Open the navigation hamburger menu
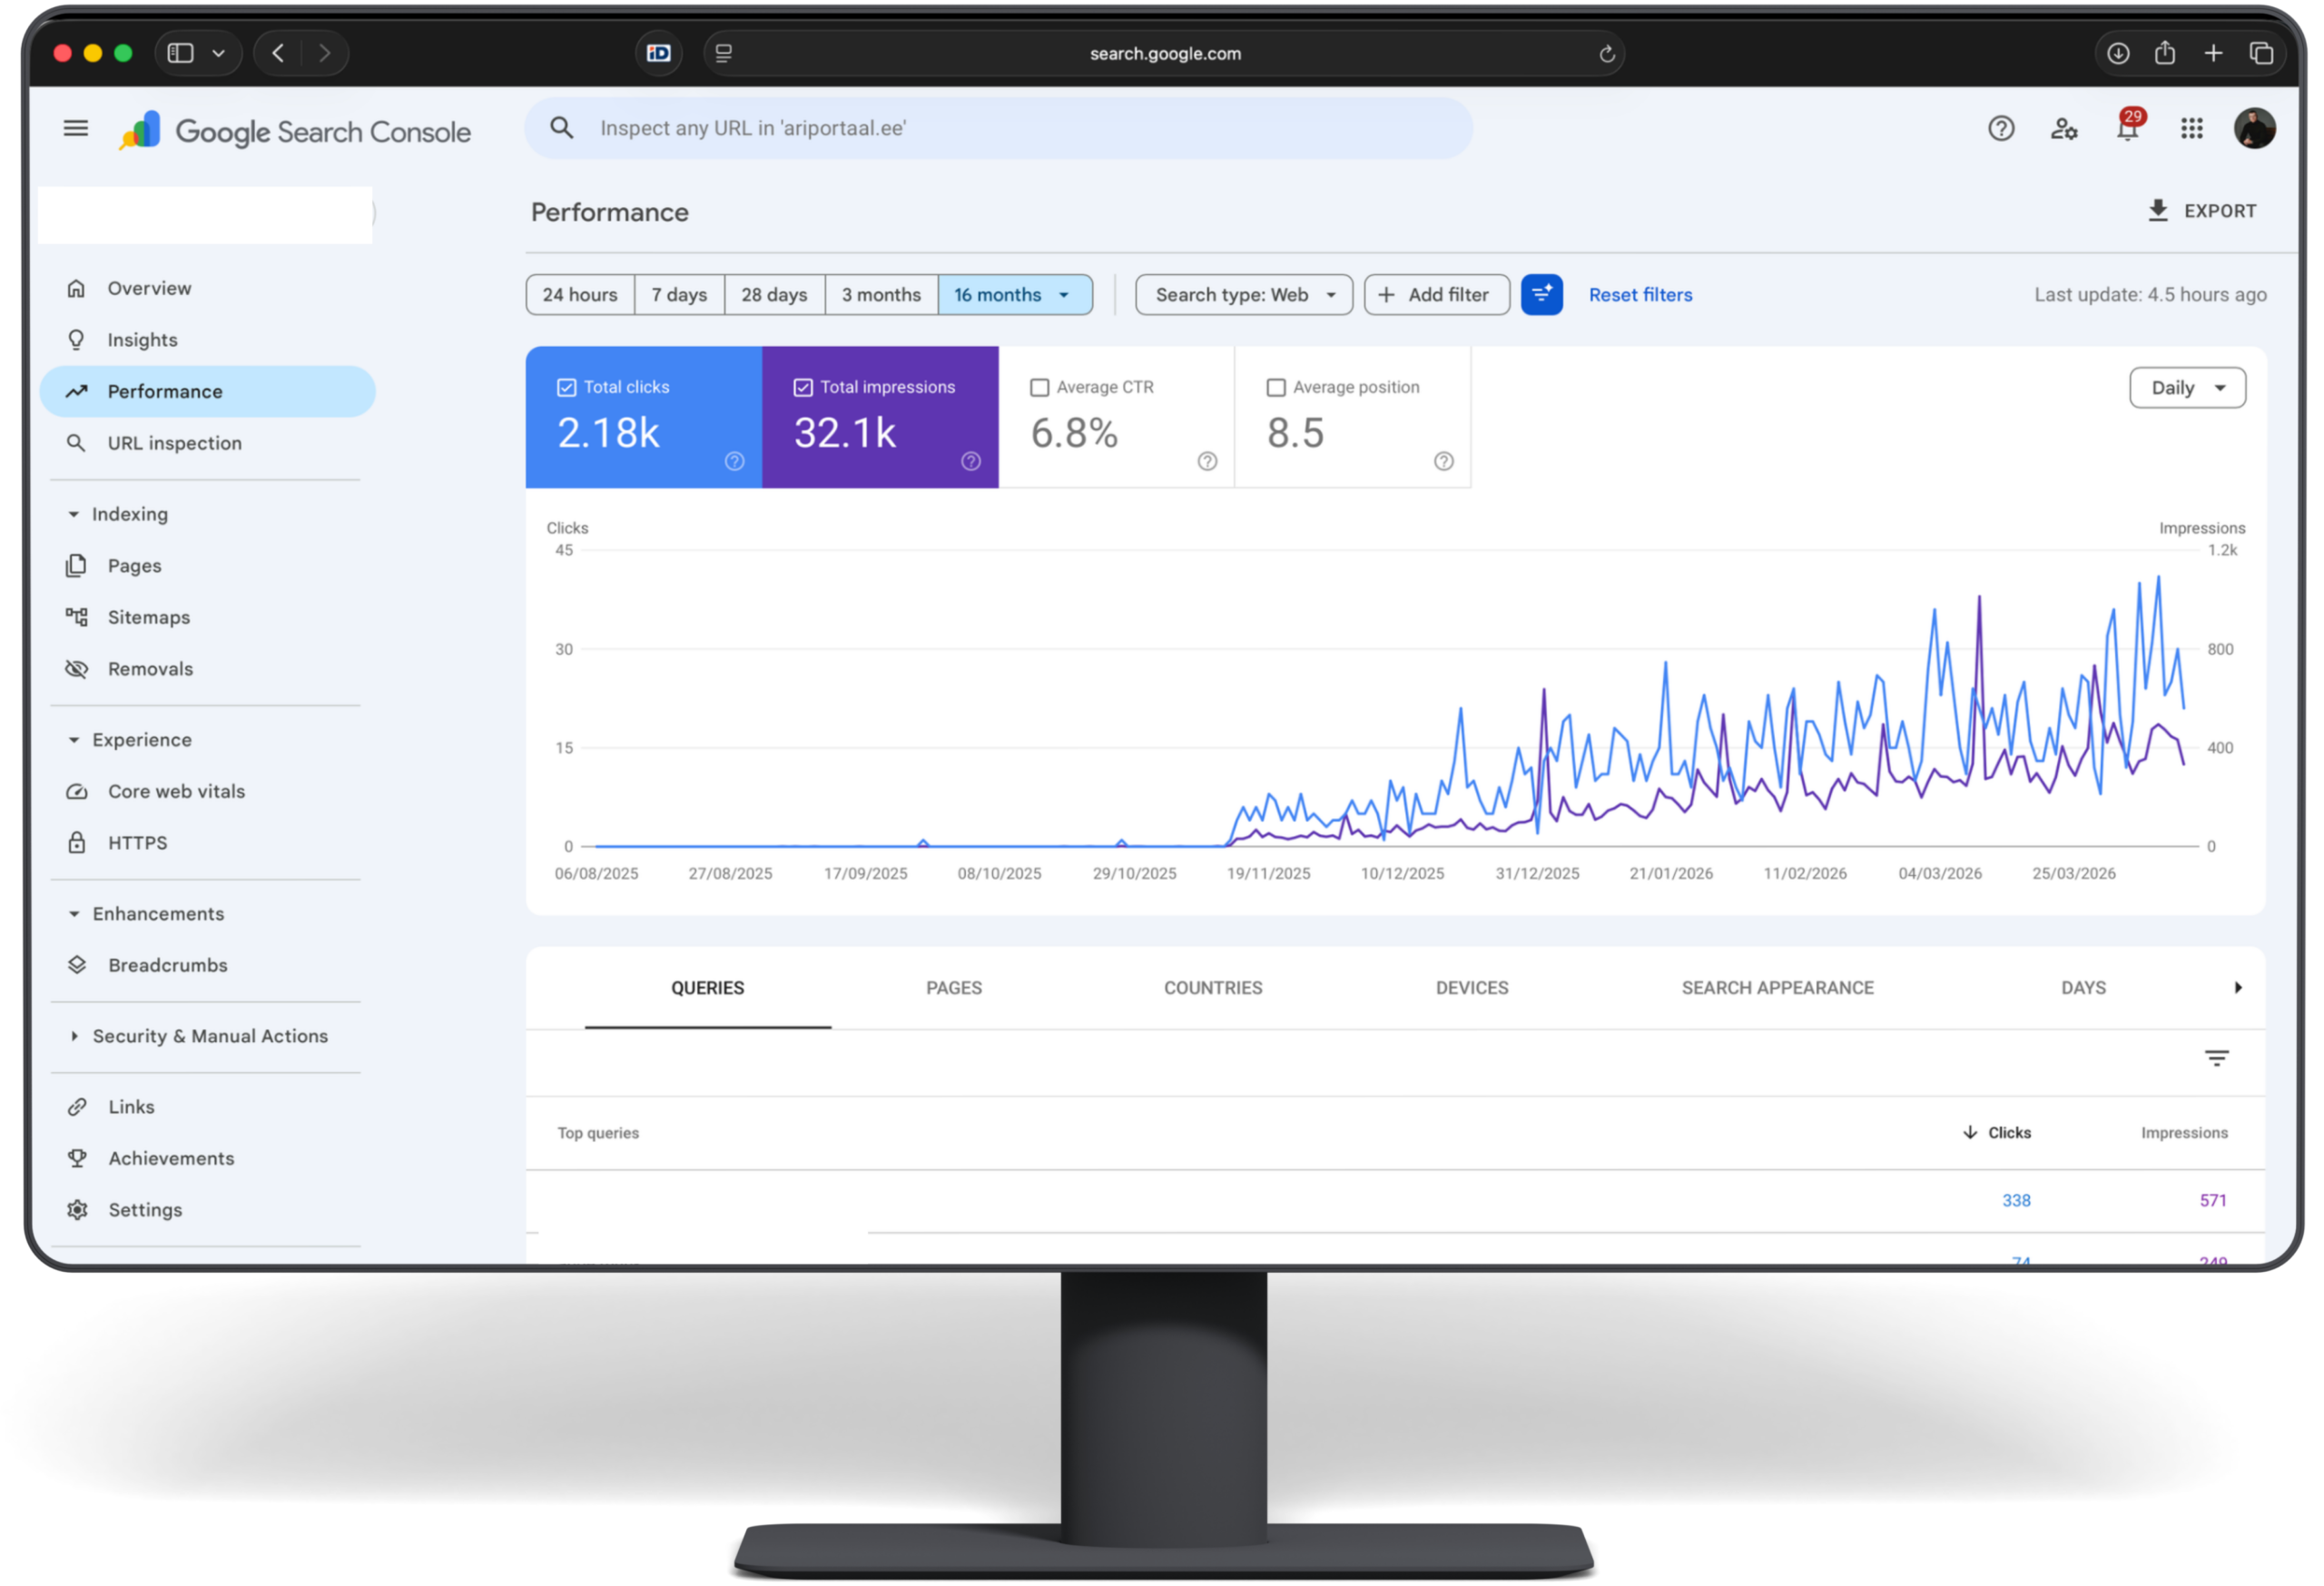 [x=76, y=128]
